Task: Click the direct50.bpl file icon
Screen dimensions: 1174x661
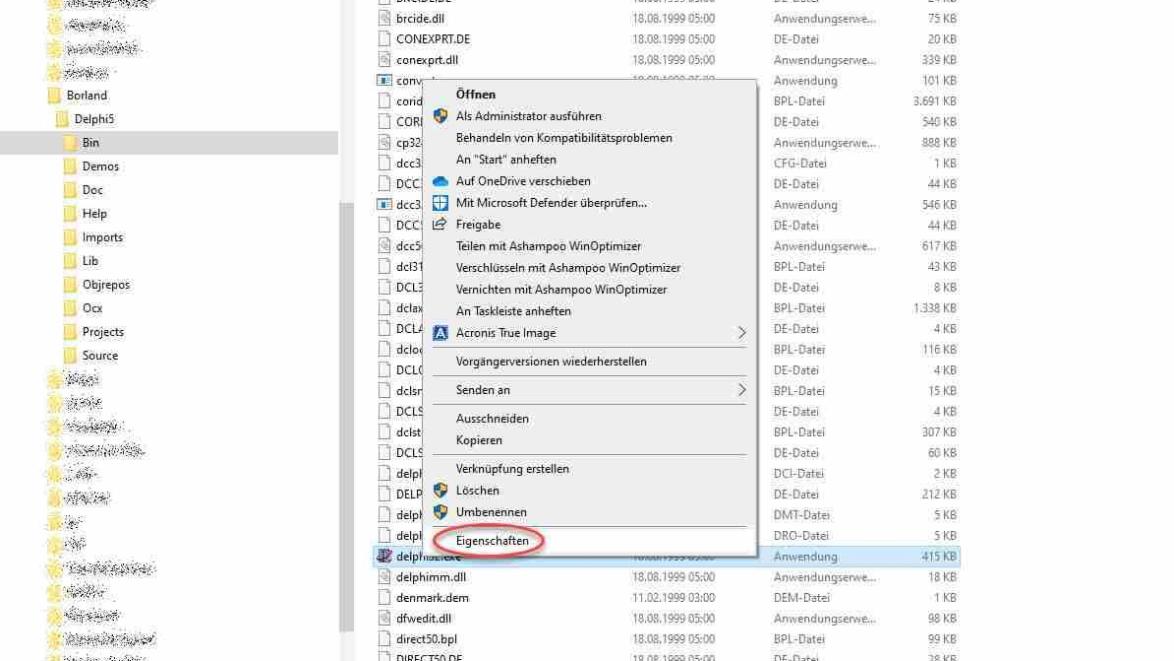Action: click(x=384, y=639)
